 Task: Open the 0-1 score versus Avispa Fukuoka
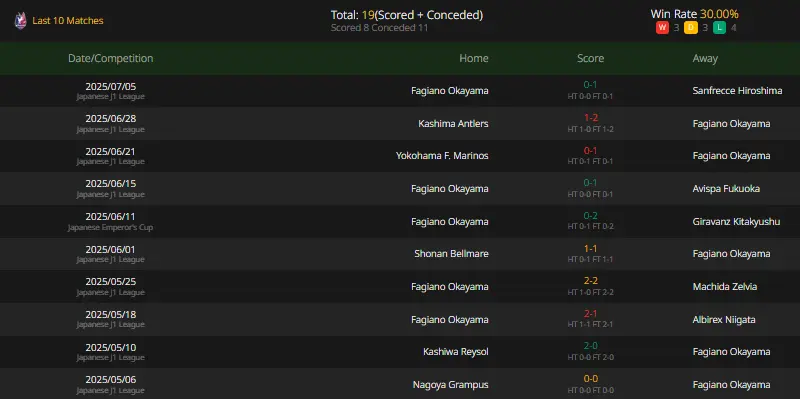pos(590,183)
